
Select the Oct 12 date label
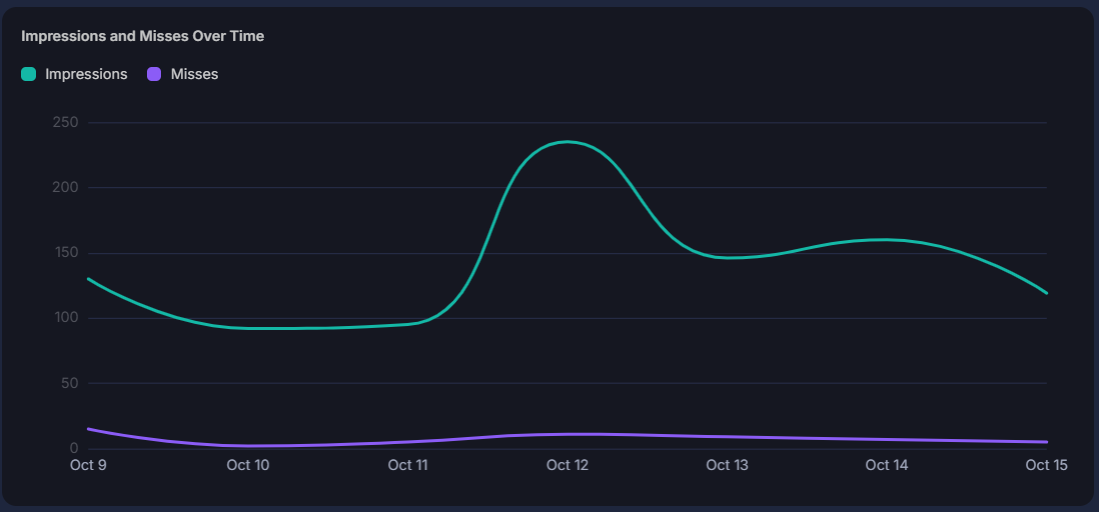(568, 465)
